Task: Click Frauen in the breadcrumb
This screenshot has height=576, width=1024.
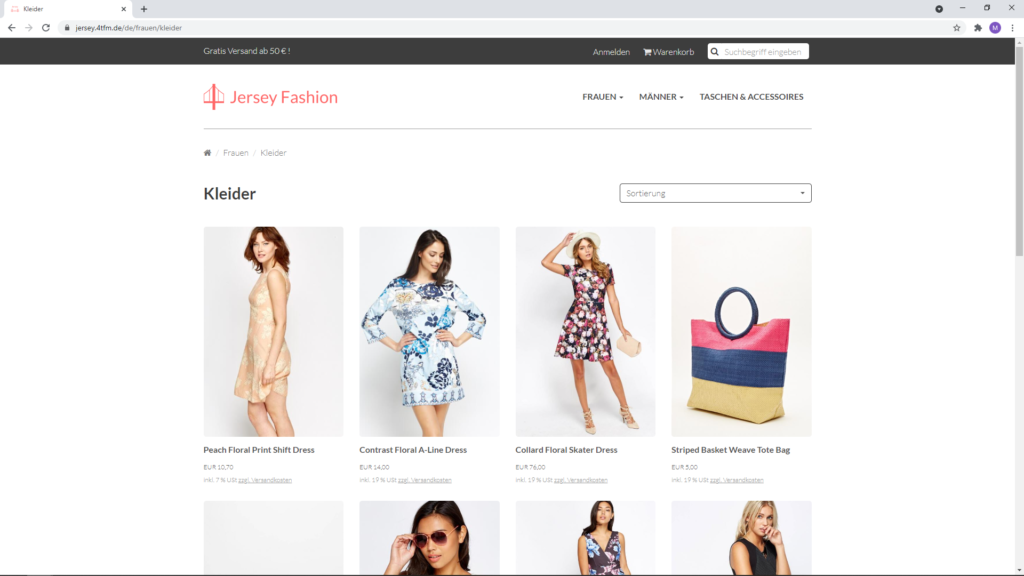Action: [x=236, y=153]
